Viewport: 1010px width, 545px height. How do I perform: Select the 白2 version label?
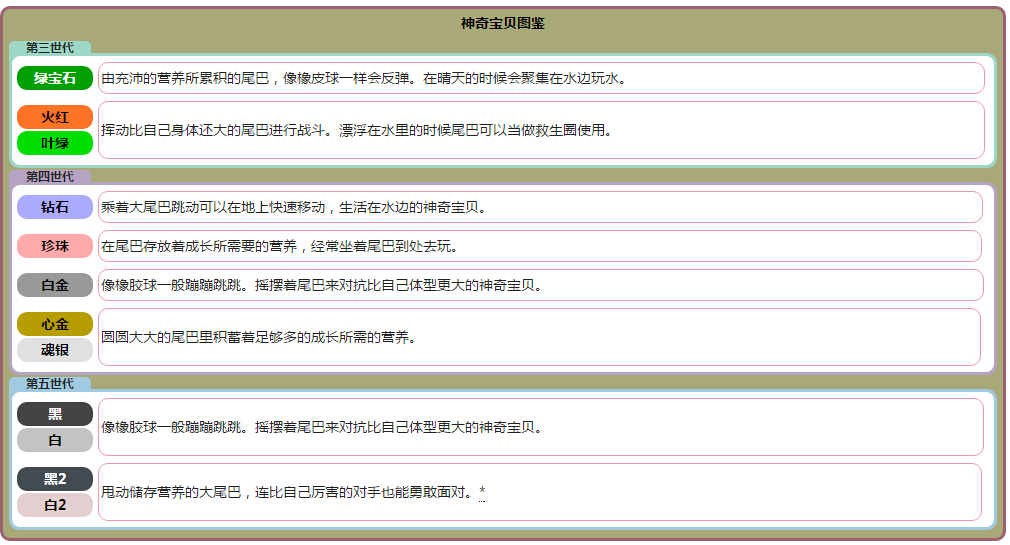pyautogui.click(x=55, y=505)
